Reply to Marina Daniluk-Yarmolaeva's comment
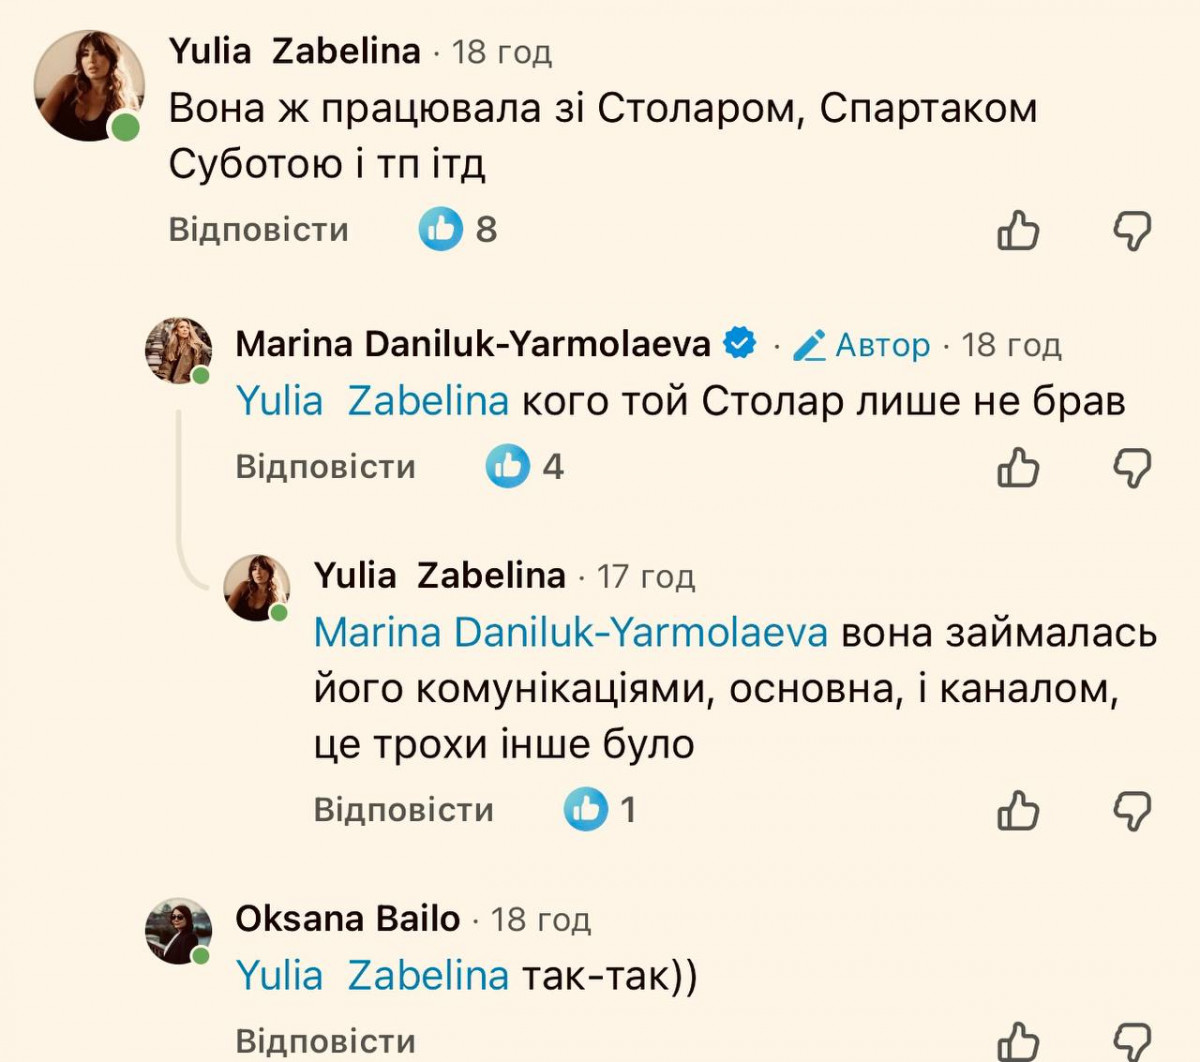 point(325,466)
